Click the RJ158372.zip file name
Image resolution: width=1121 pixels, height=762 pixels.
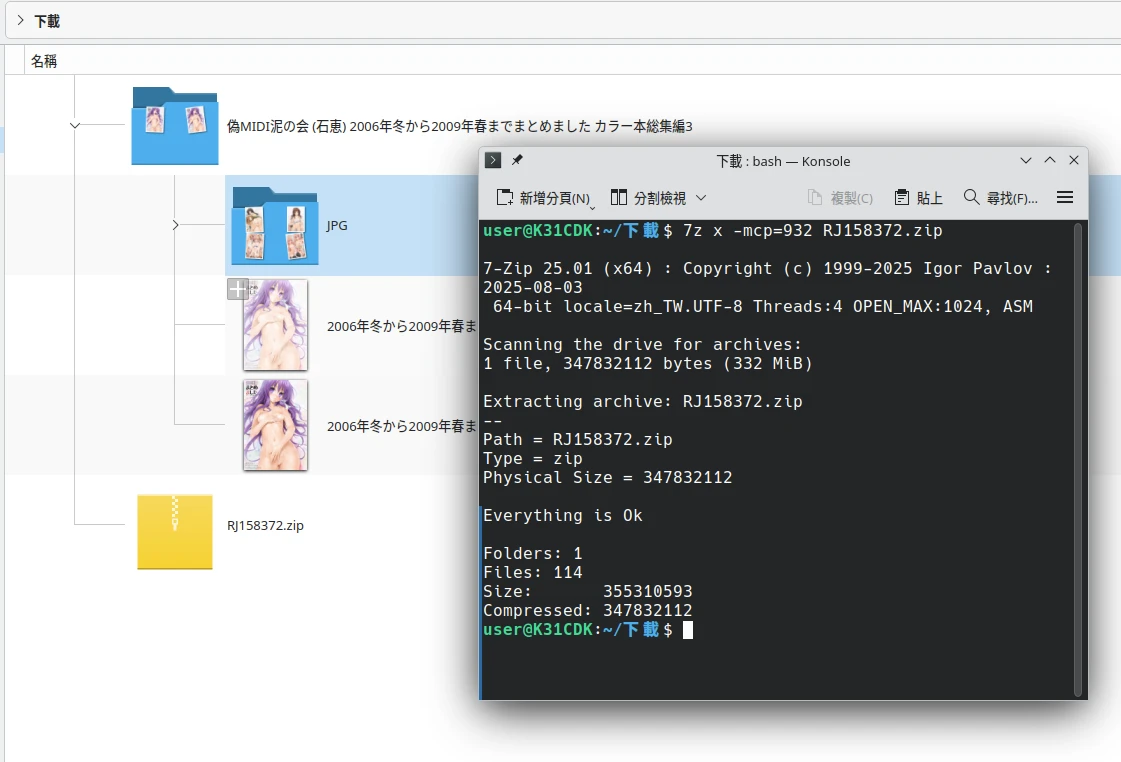tap(265, 525)
